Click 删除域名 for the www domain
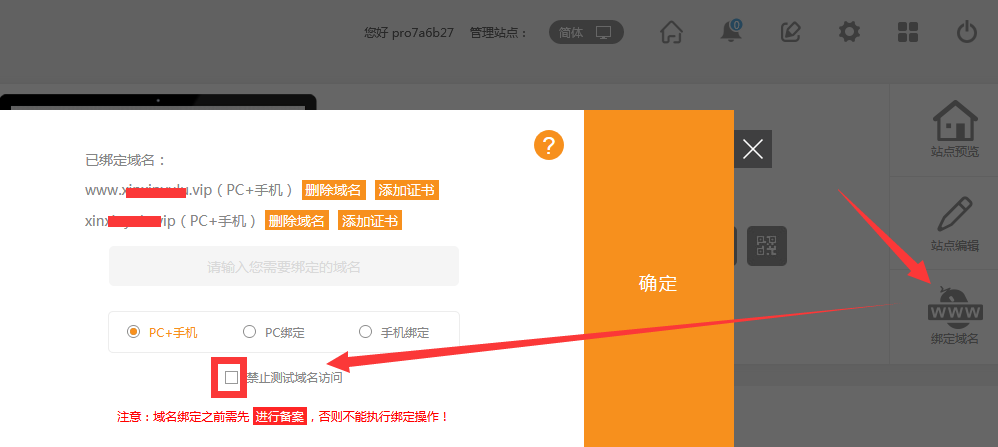The height and width of the screenshot is (447, 998). click(x=333, y=190)
